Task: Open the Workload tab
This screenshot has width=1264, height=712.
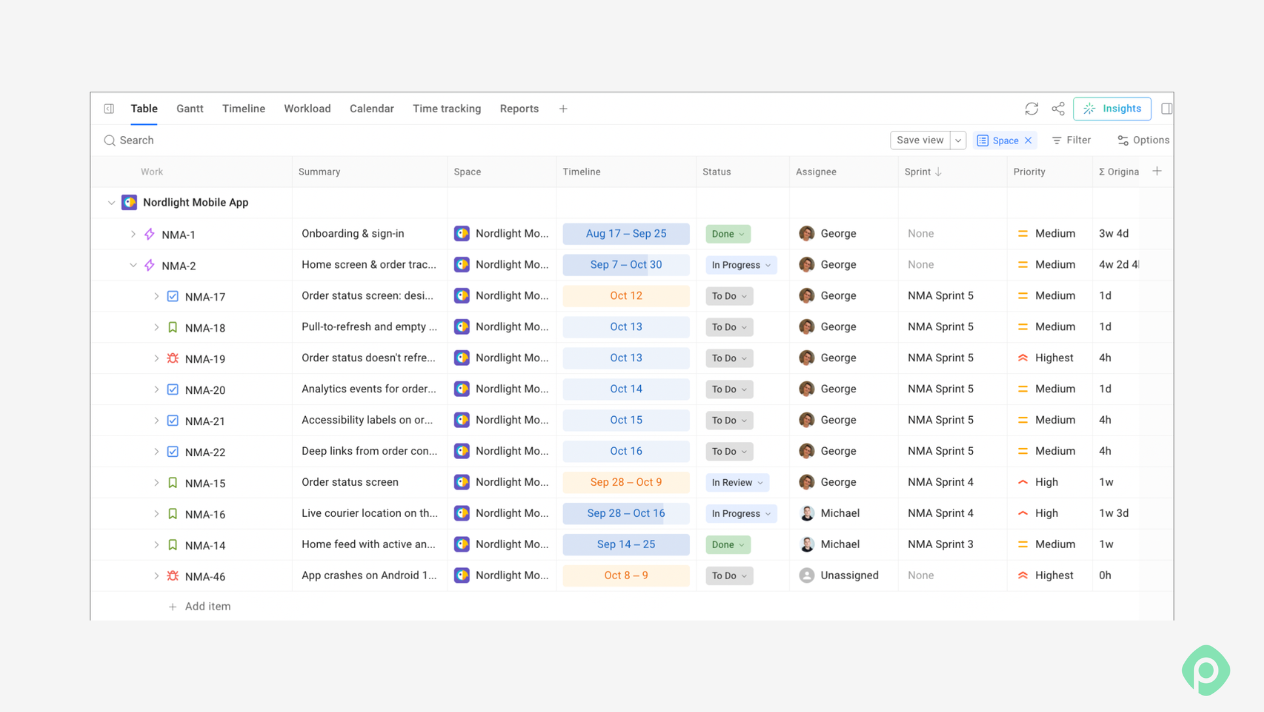Action: point(307,109)
